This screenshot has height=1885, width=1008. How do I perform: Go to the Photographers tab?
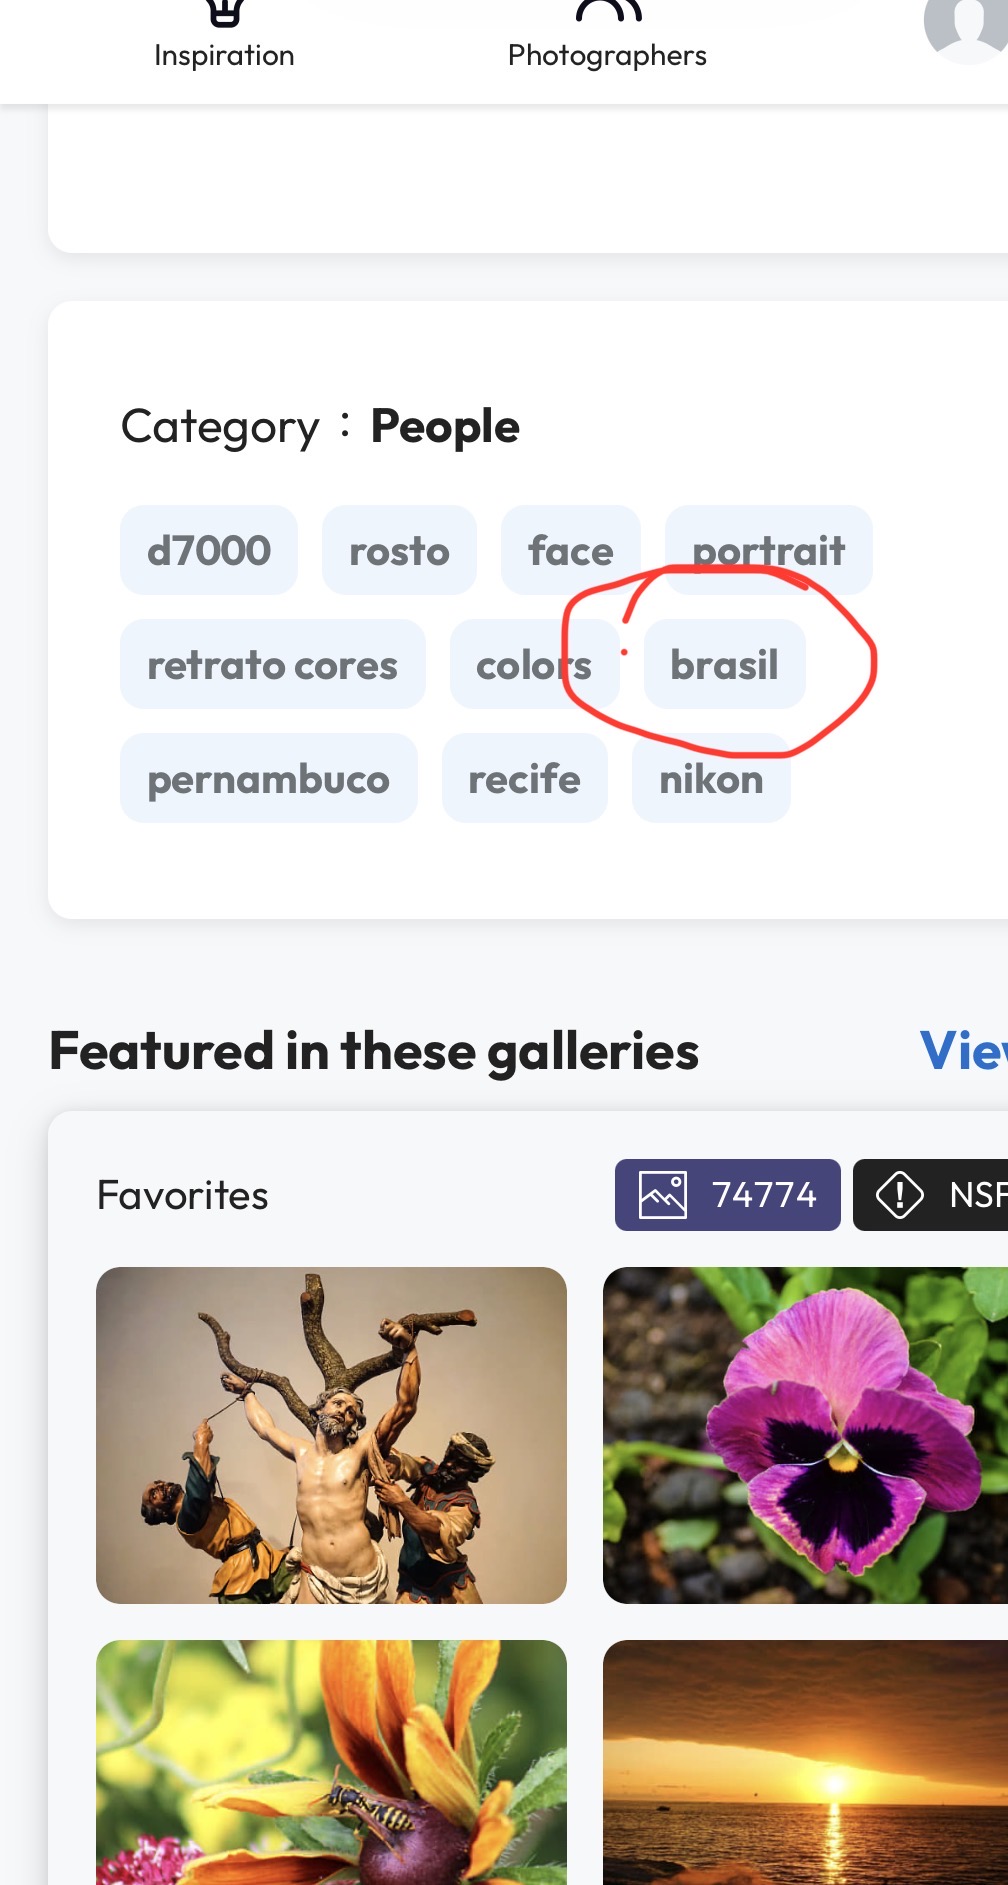(607, 55)
